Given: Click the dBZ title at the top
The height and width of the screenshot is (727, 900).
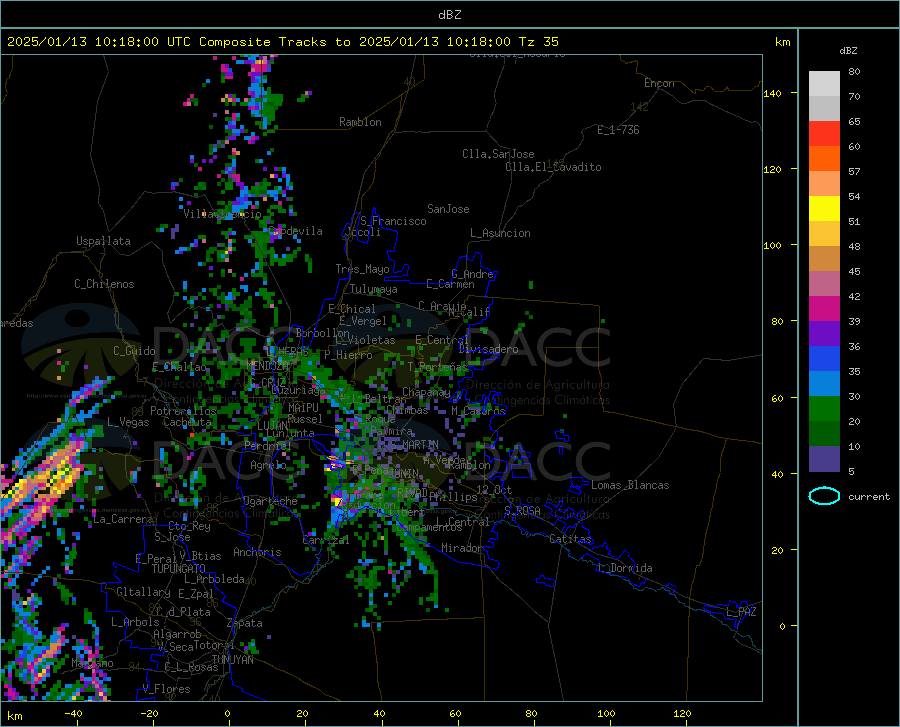Looking at the screenshot, I should tap(449, 15).
